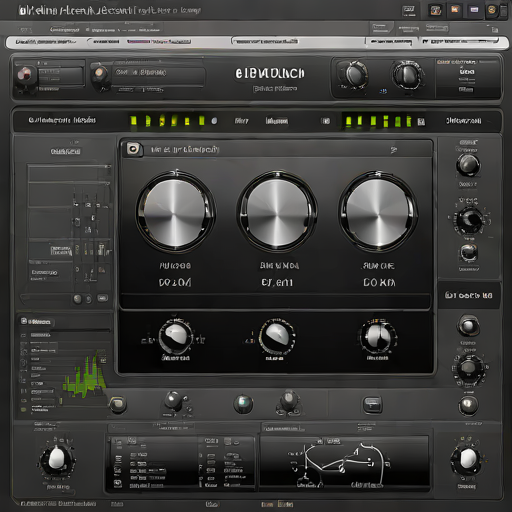Click the first knob under the right-side label bar
This screenshot has height=512, width=512.
[468, 325]
